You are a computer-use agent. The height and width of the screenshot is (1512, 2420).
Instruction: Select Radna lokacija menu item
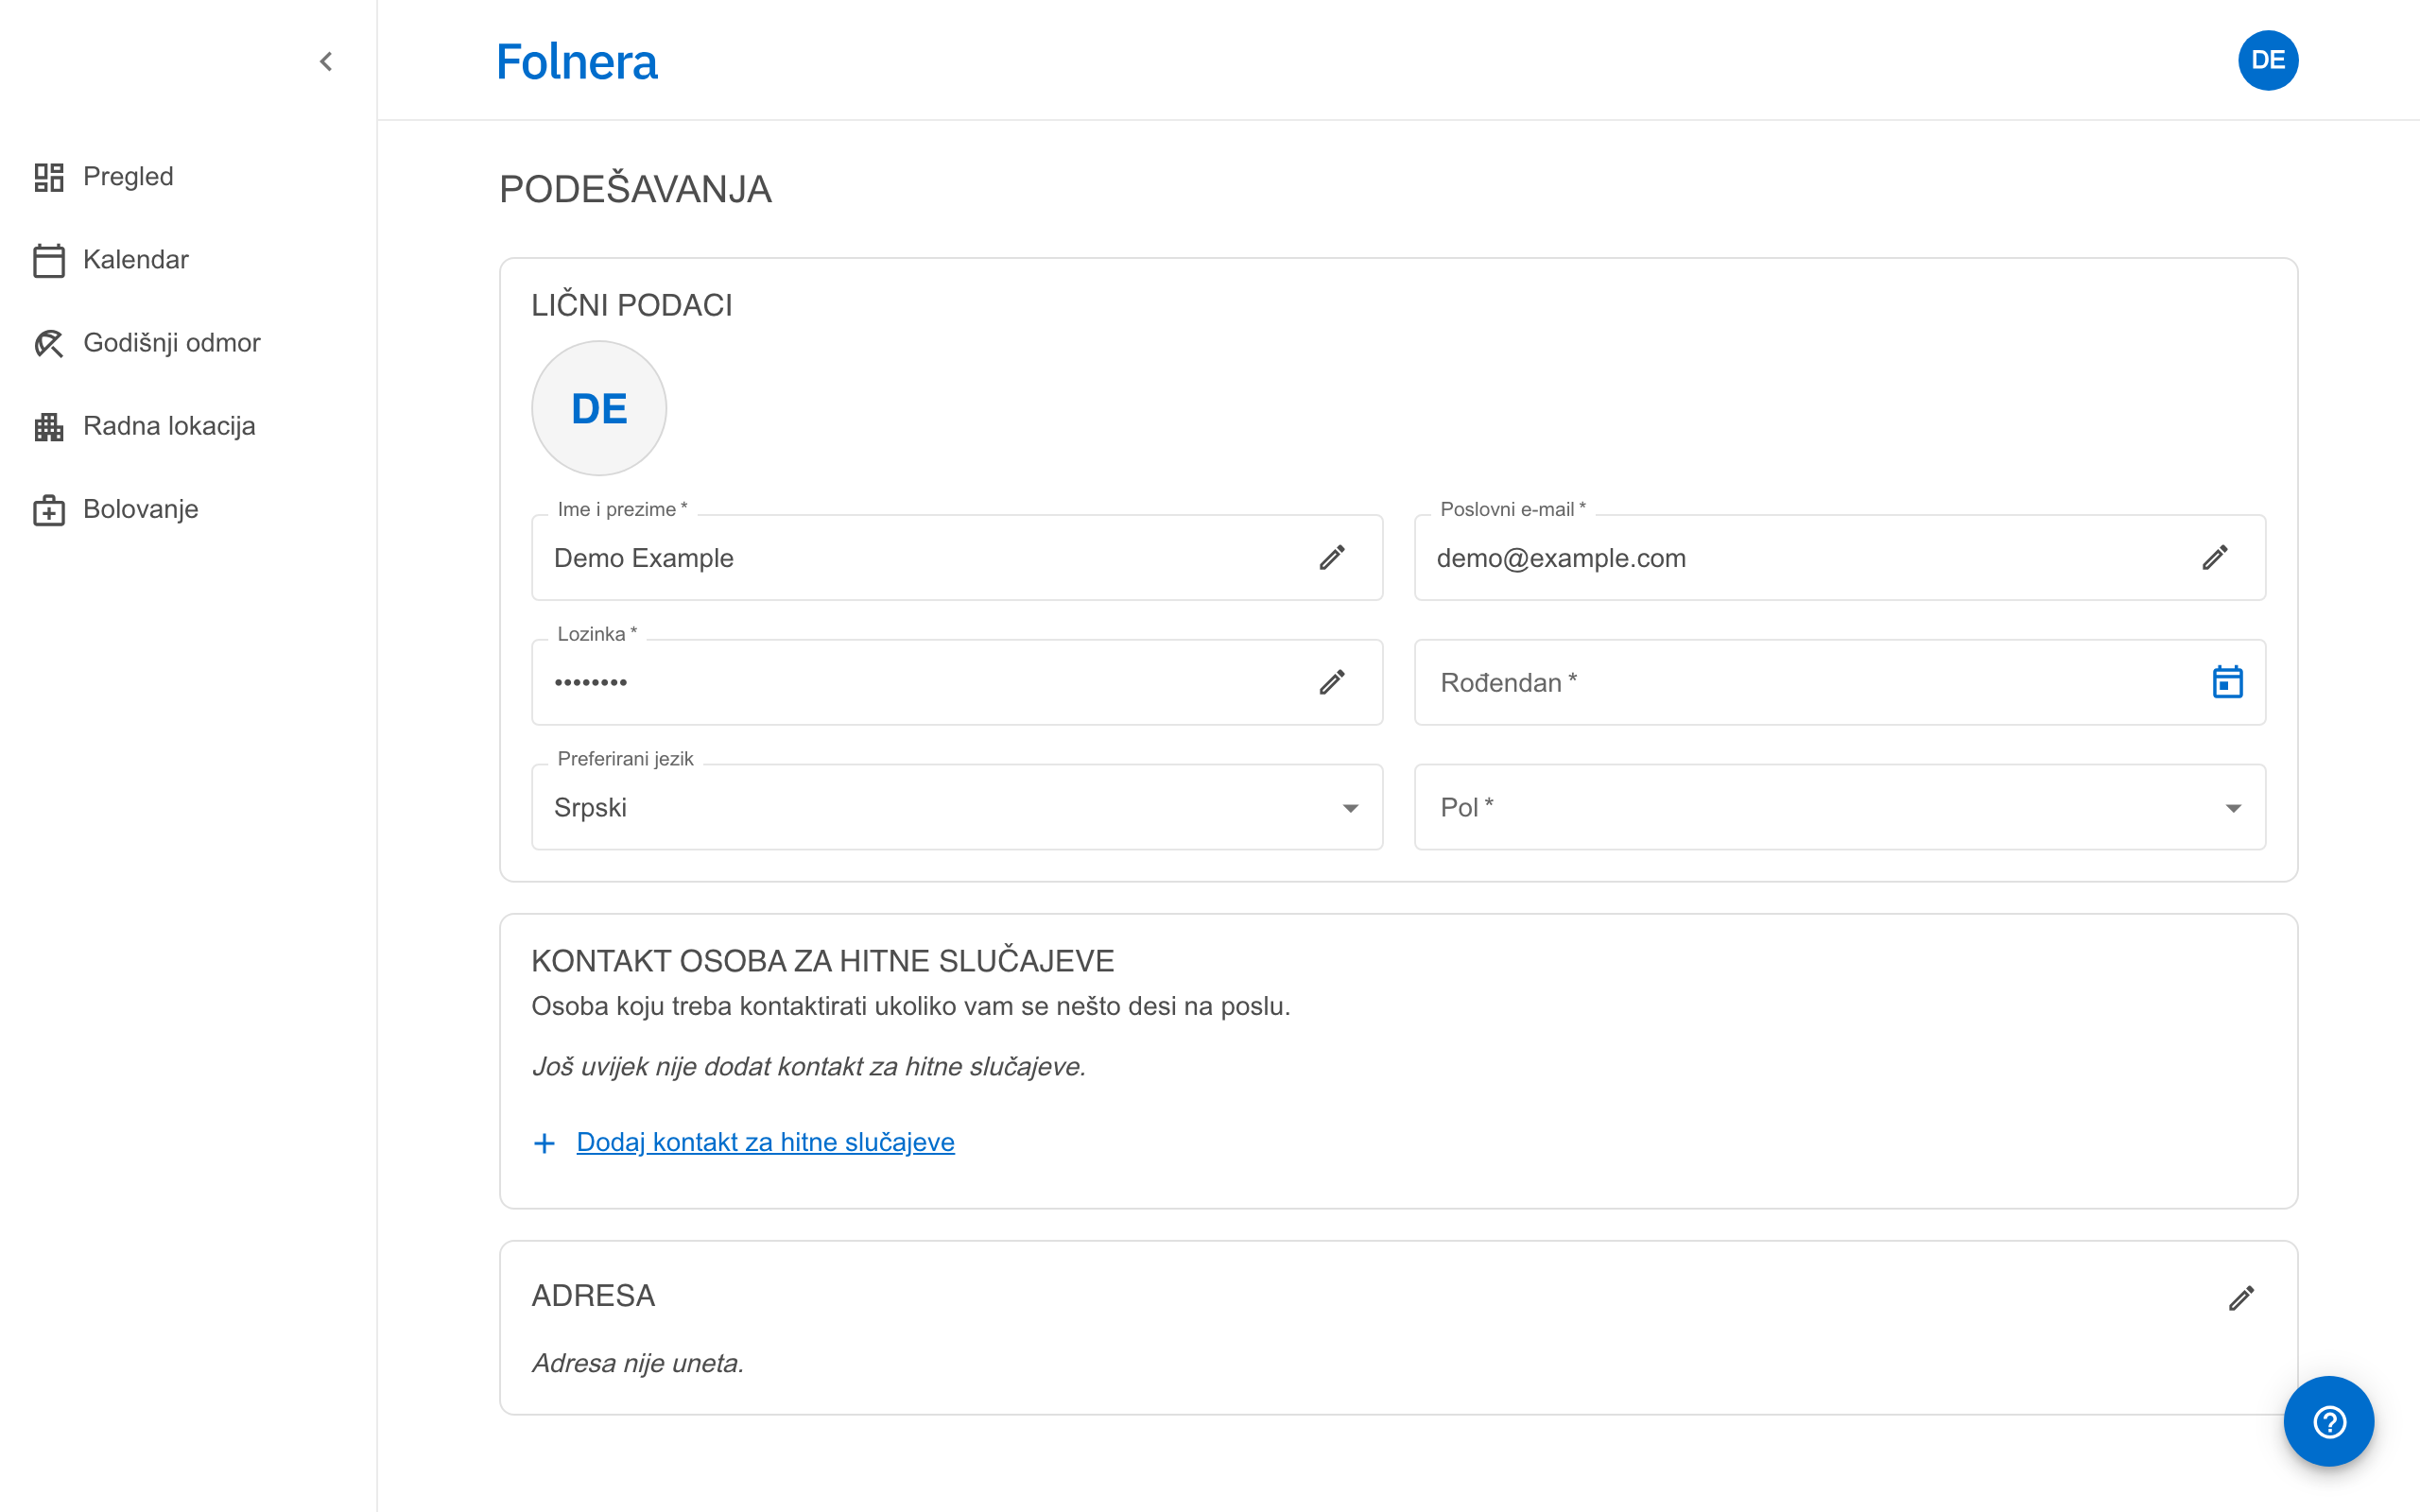click(x=169, y=426)
